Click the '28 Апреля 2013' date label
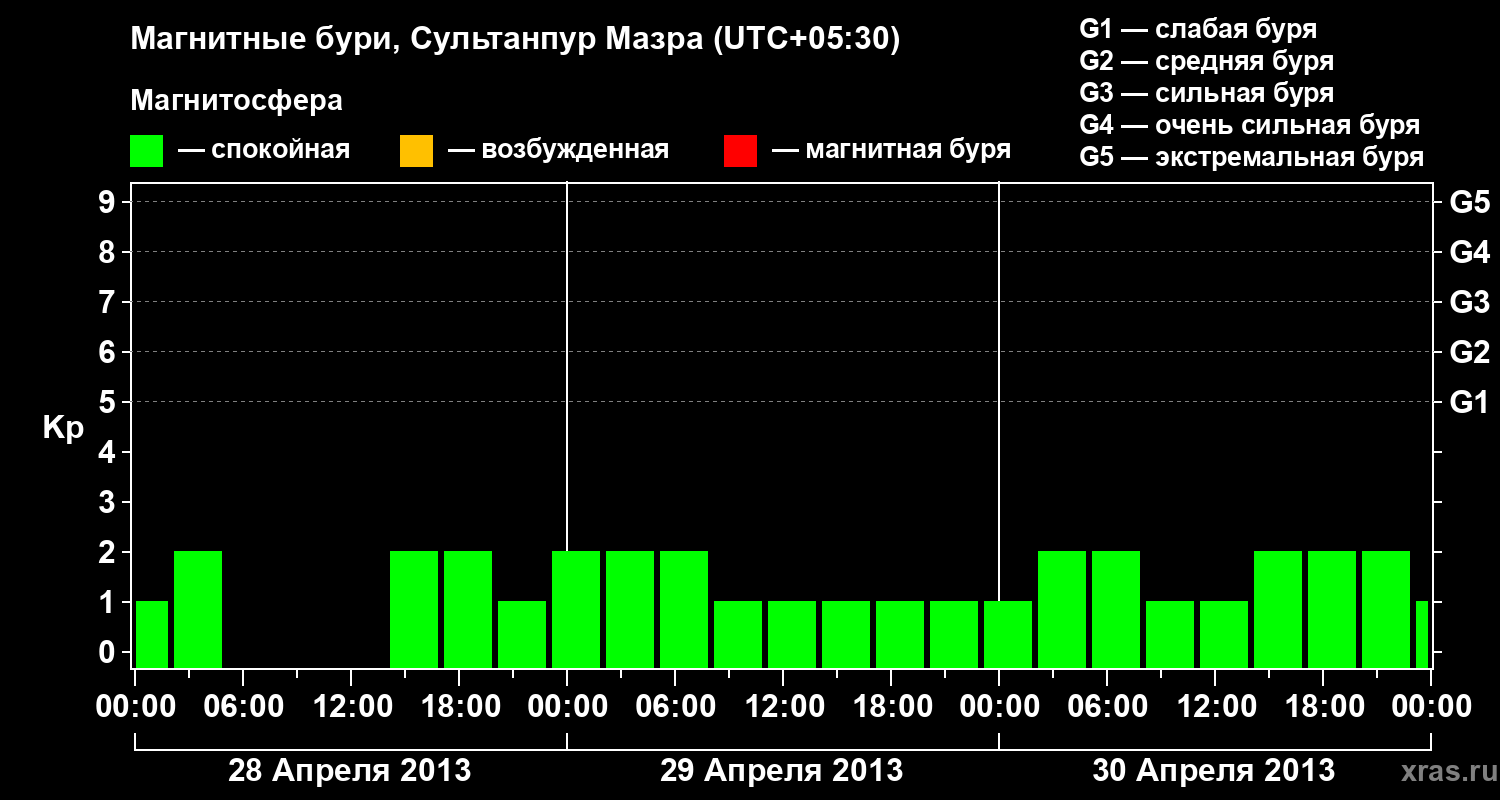1500x800 pixels. [x=350, y=771]
